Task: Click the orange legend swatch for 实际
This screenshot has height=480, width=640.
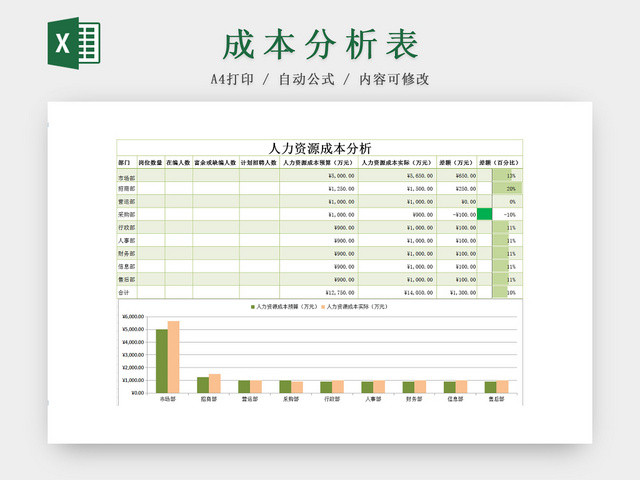Action: tap(323, 307)
